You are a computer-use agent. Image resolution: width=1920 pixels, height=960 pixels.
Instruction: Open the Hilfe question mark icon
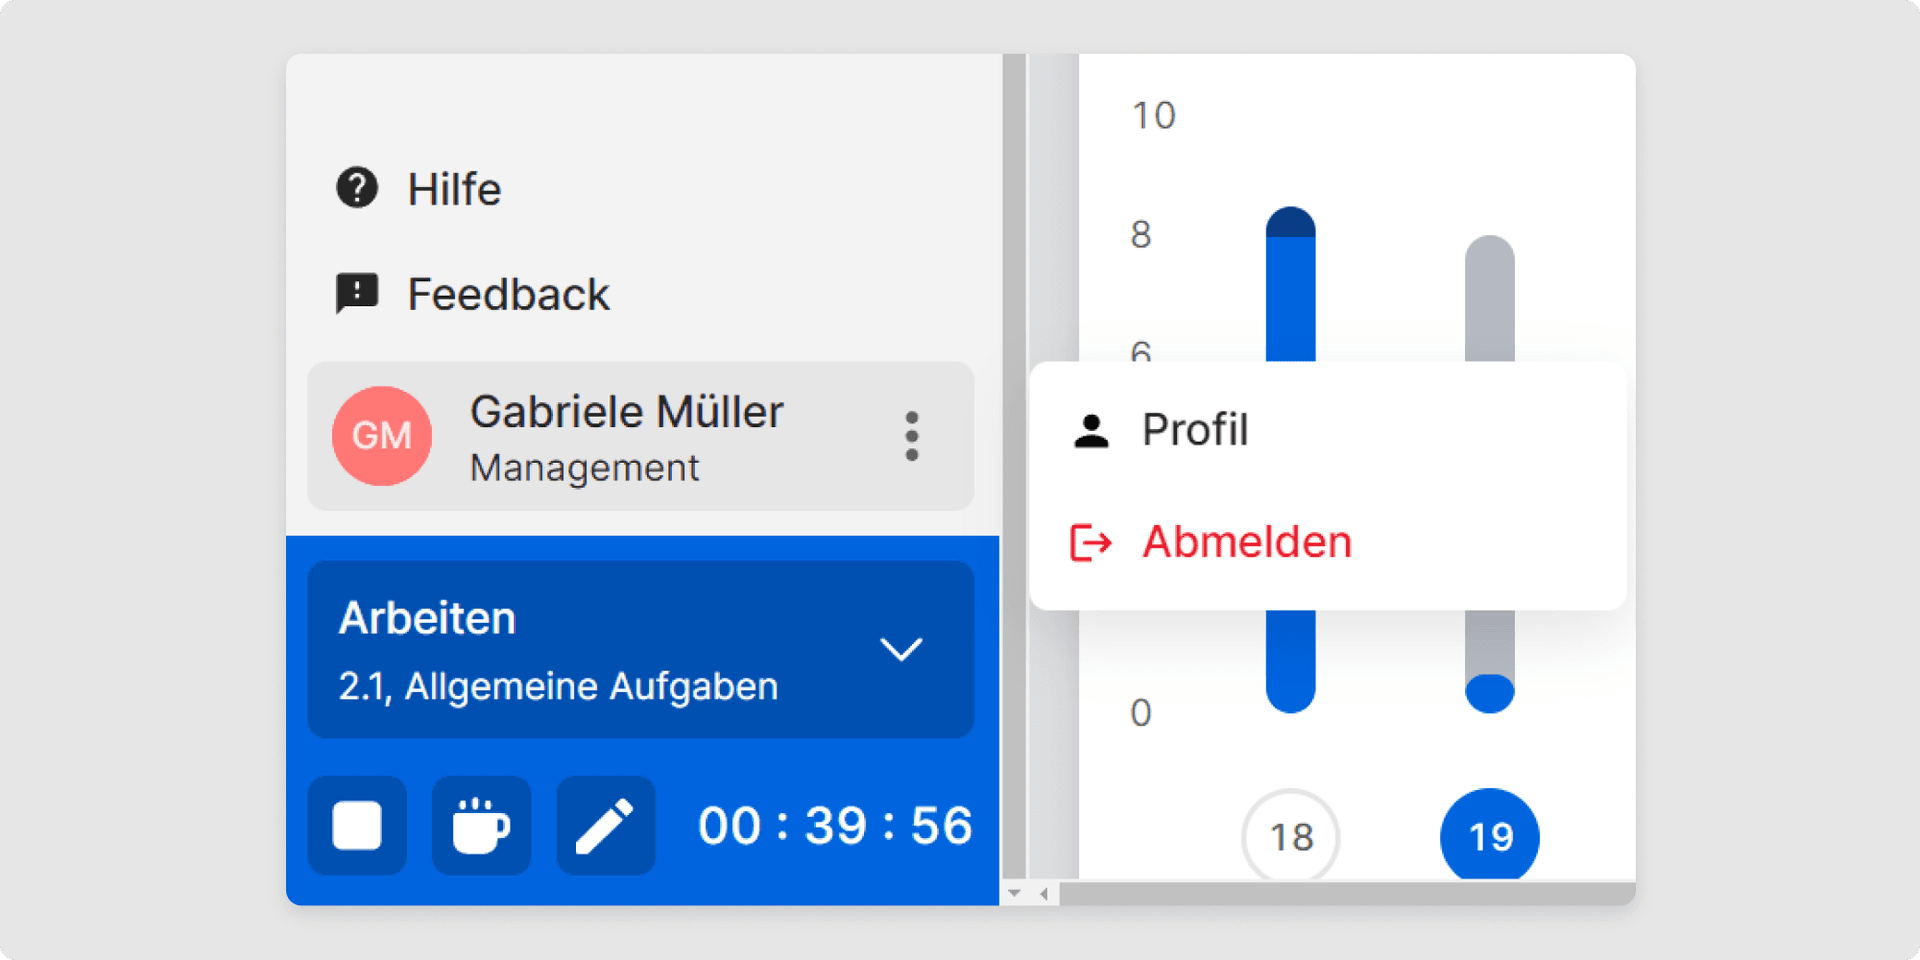(357, 188)
